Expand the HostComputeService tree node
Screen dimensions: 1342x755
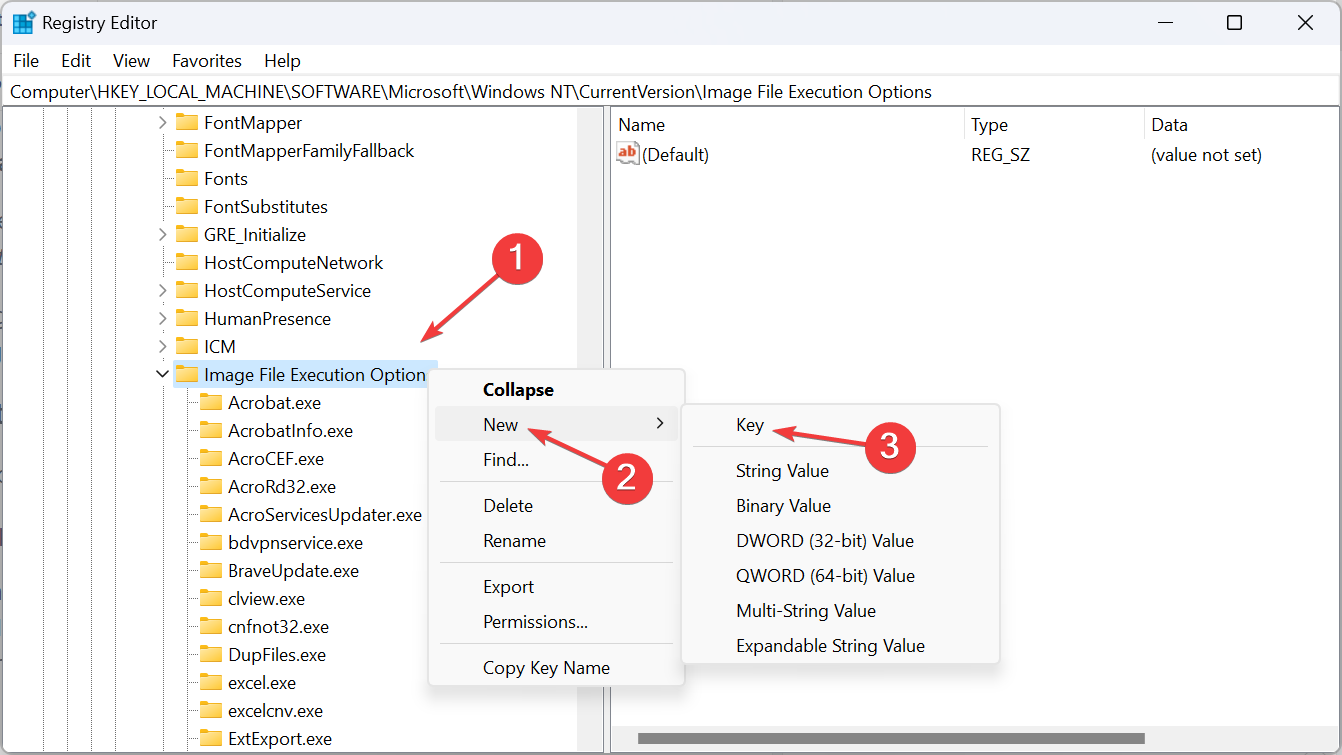[162, 291]
